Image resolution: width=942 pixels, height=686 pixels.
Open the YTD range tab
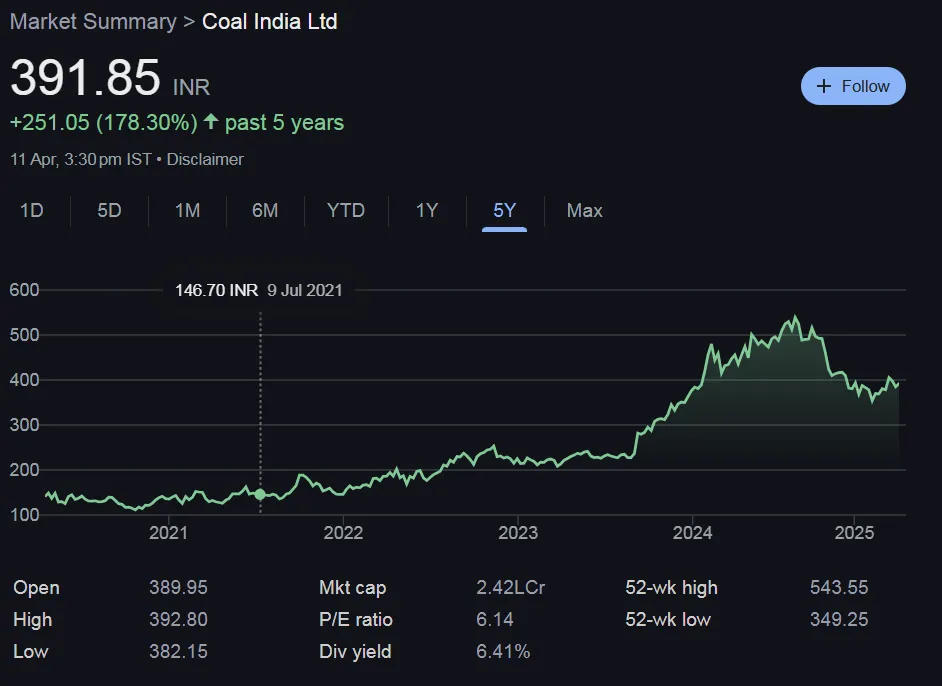(x=346, y=210)
